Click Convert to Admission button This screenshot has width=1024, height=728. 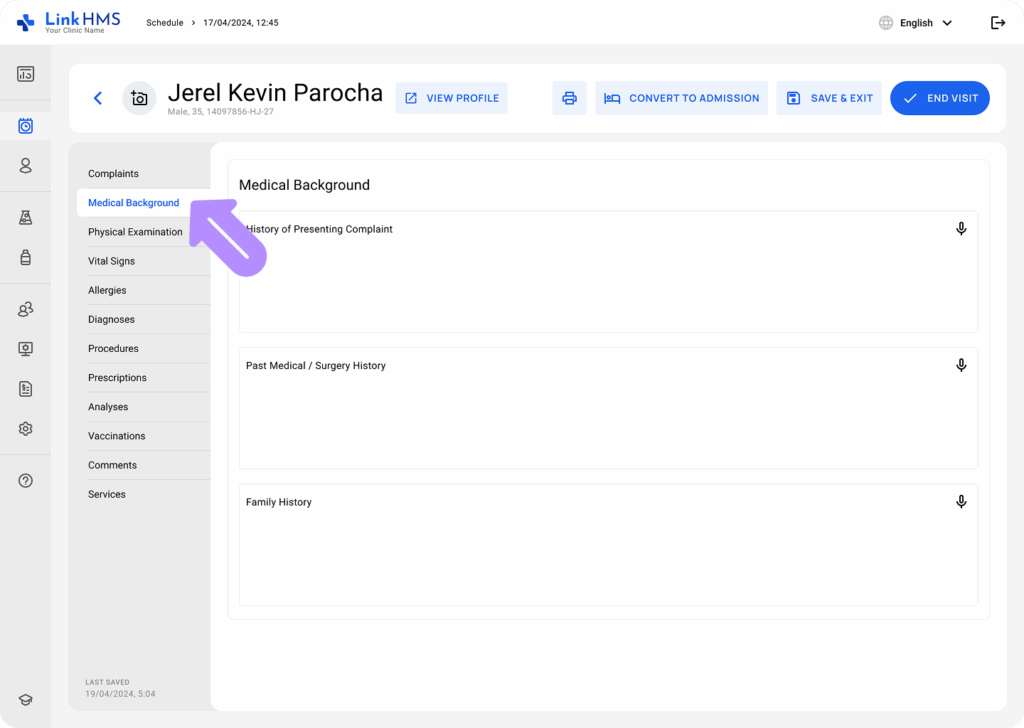(x=681, y=98)
